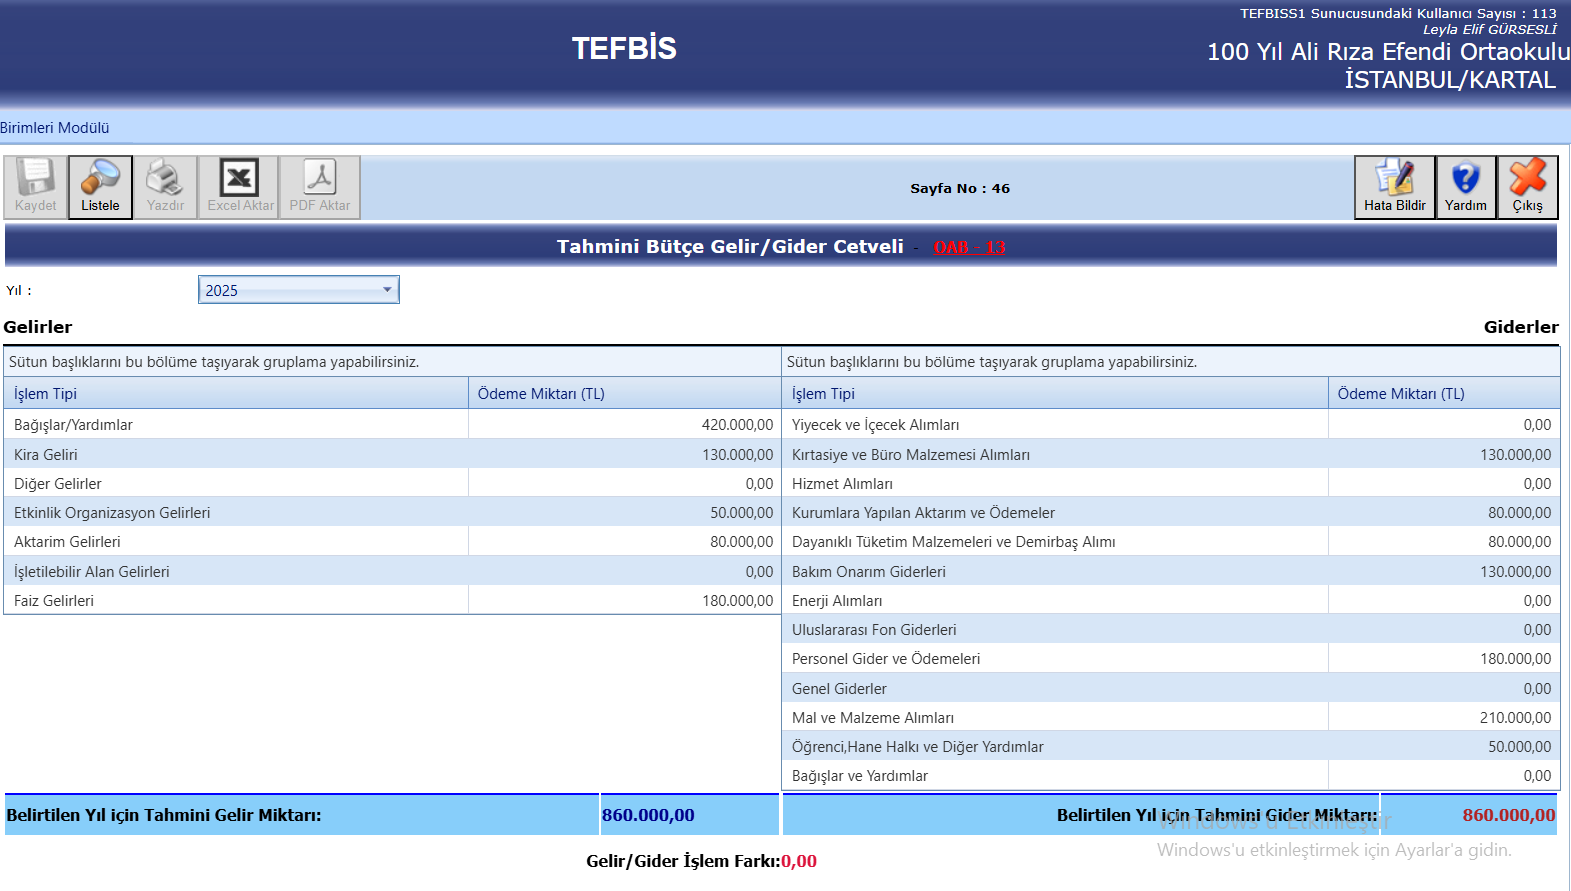Select the Faiz Gelirleri income row

[54, 601]
